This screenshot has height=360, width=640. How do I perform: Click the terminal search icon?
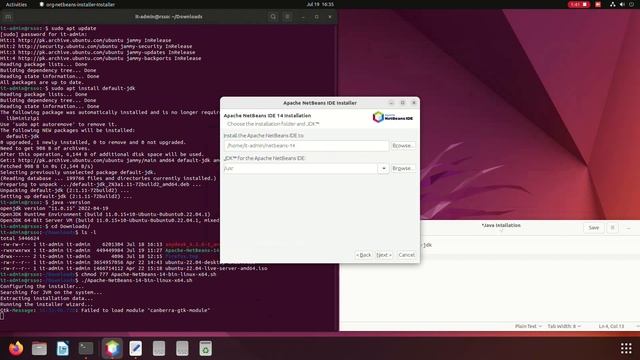(273, 17)
